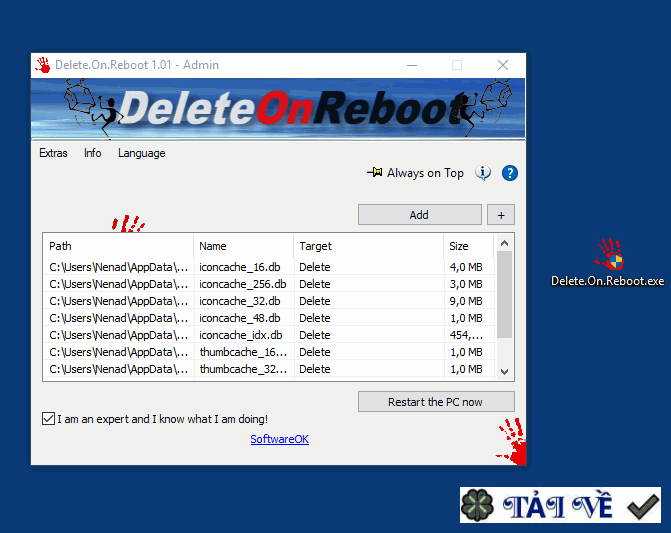Select Delete.On.Reboot.exe desktop icon
The width and height of the screenshot is (671, 533).
[x=608, y=262]
